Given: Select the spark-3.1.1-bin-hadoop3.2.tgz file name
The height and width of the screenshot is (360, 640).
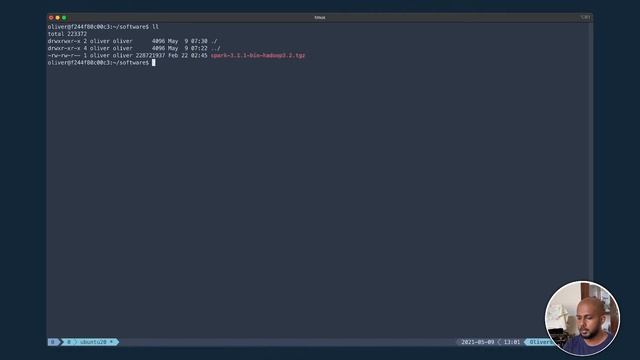Looking at the screenshot, I should tap(258, 55).
